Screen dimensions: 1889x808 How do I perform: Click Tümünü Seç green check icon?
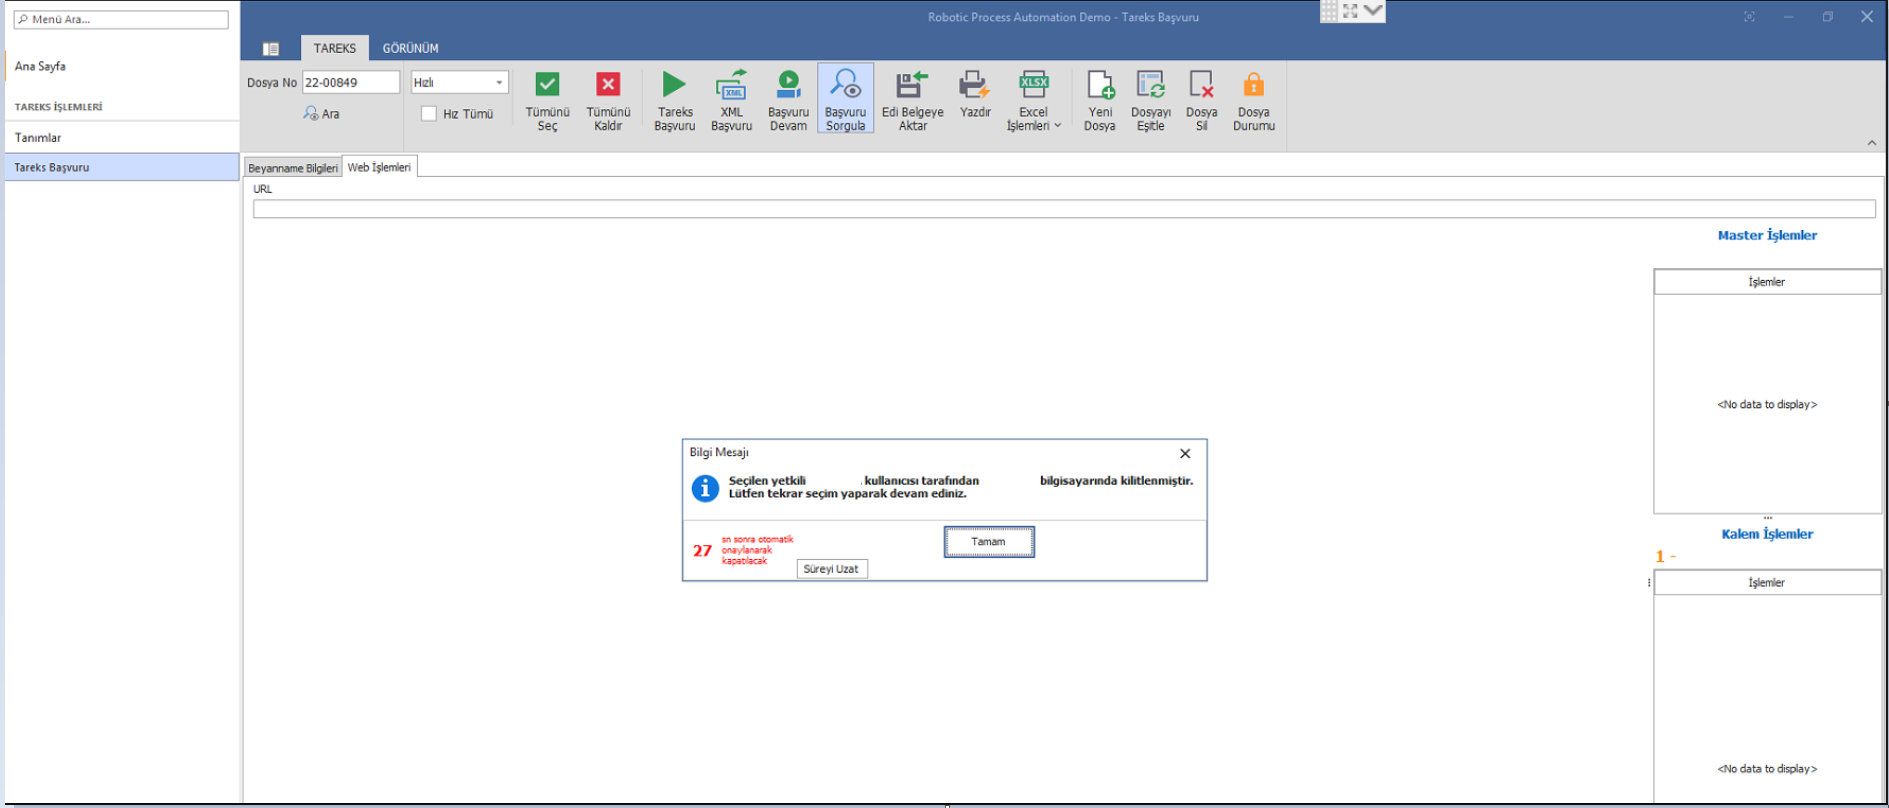(x=547, y=86)
